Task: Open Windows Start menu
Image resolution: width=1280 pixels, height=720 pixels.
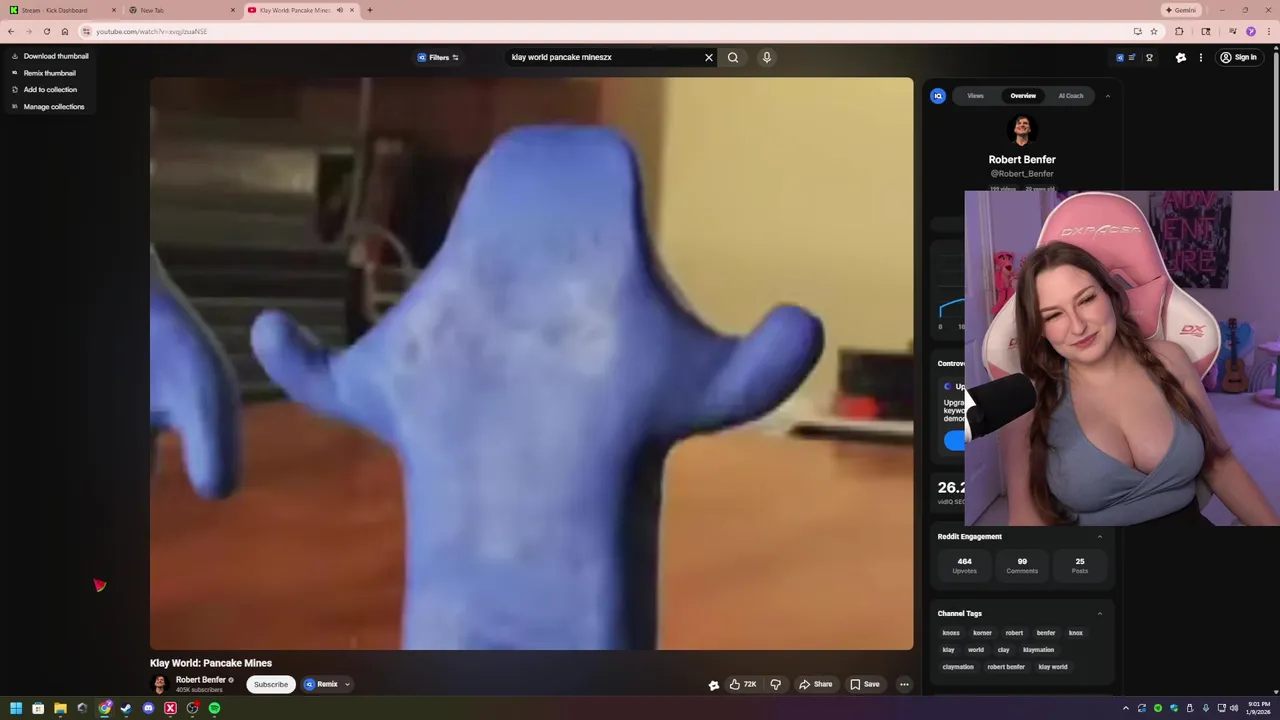Action: 16,708
